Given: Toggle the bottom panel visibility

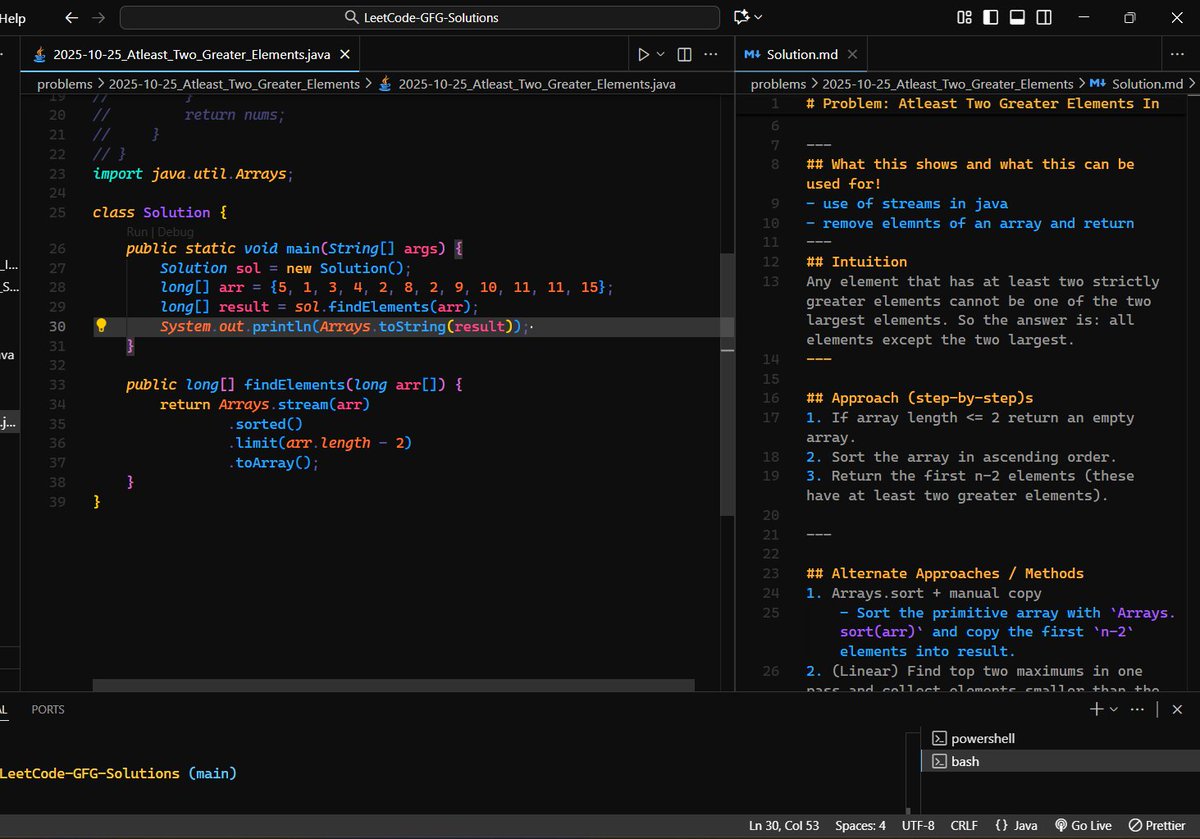Looking at the screenshot, I should coord(1017,17).
